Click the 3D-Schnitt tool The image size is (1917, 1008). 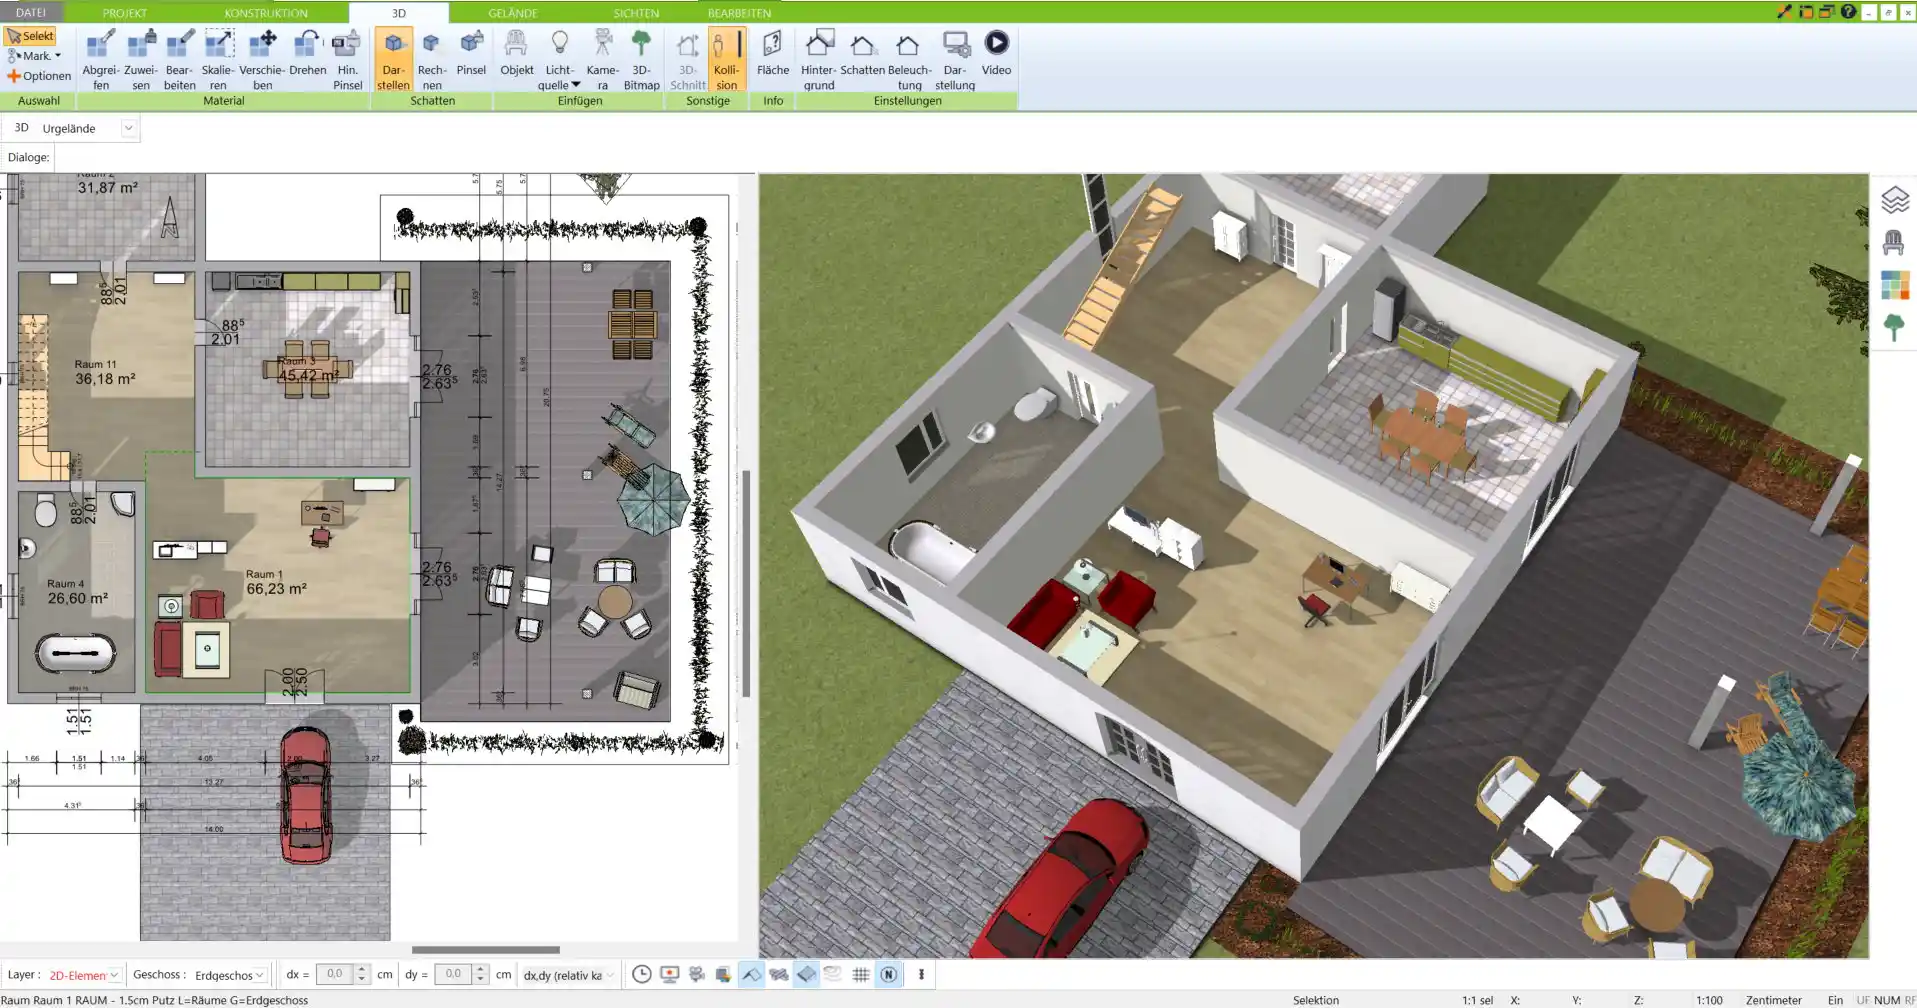coord(687,60)
